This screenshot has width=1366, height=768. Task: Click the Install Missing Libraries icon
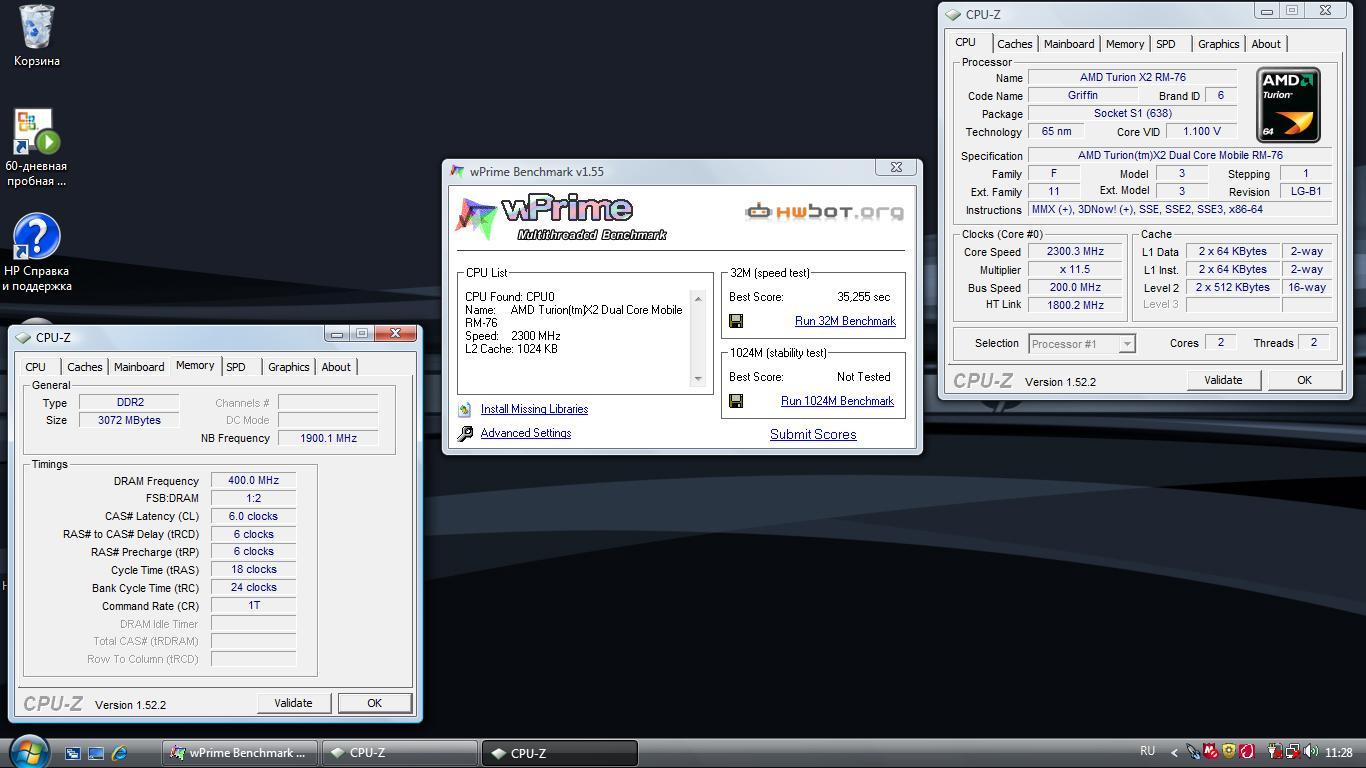point(465,410)
